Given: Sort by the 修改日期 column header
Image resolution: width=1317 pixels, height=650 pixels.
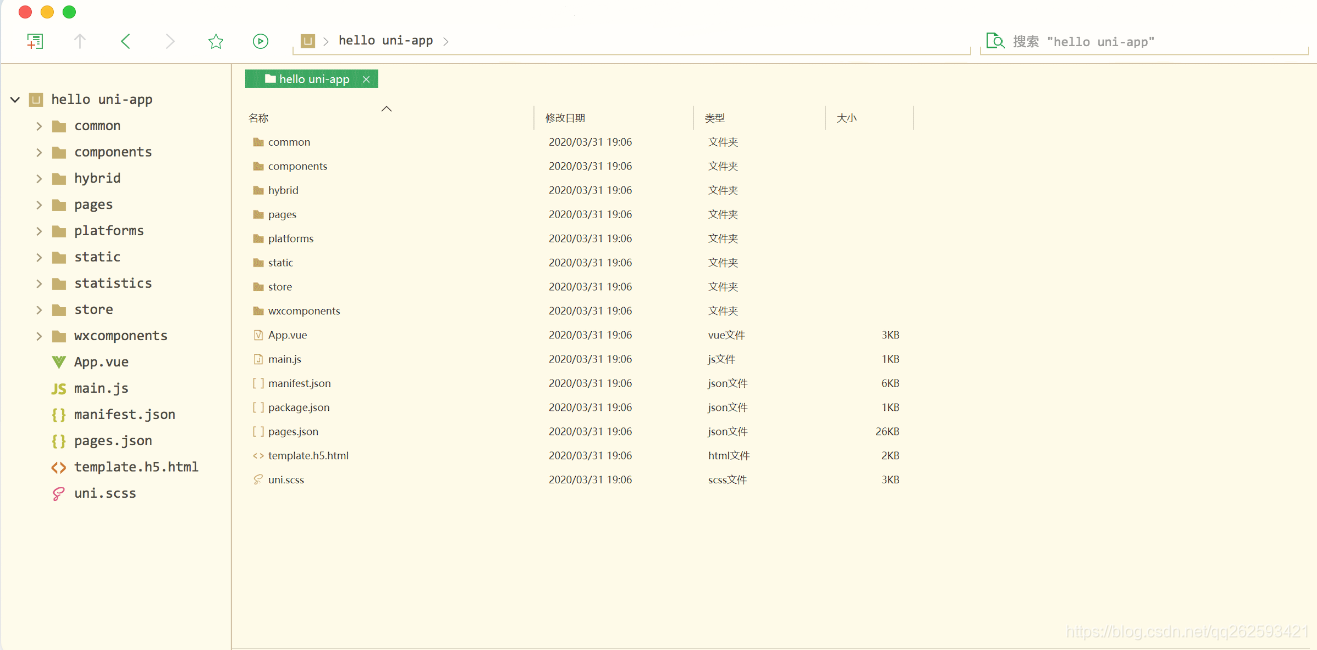Looking at the screenshot, I should [565, 118].
